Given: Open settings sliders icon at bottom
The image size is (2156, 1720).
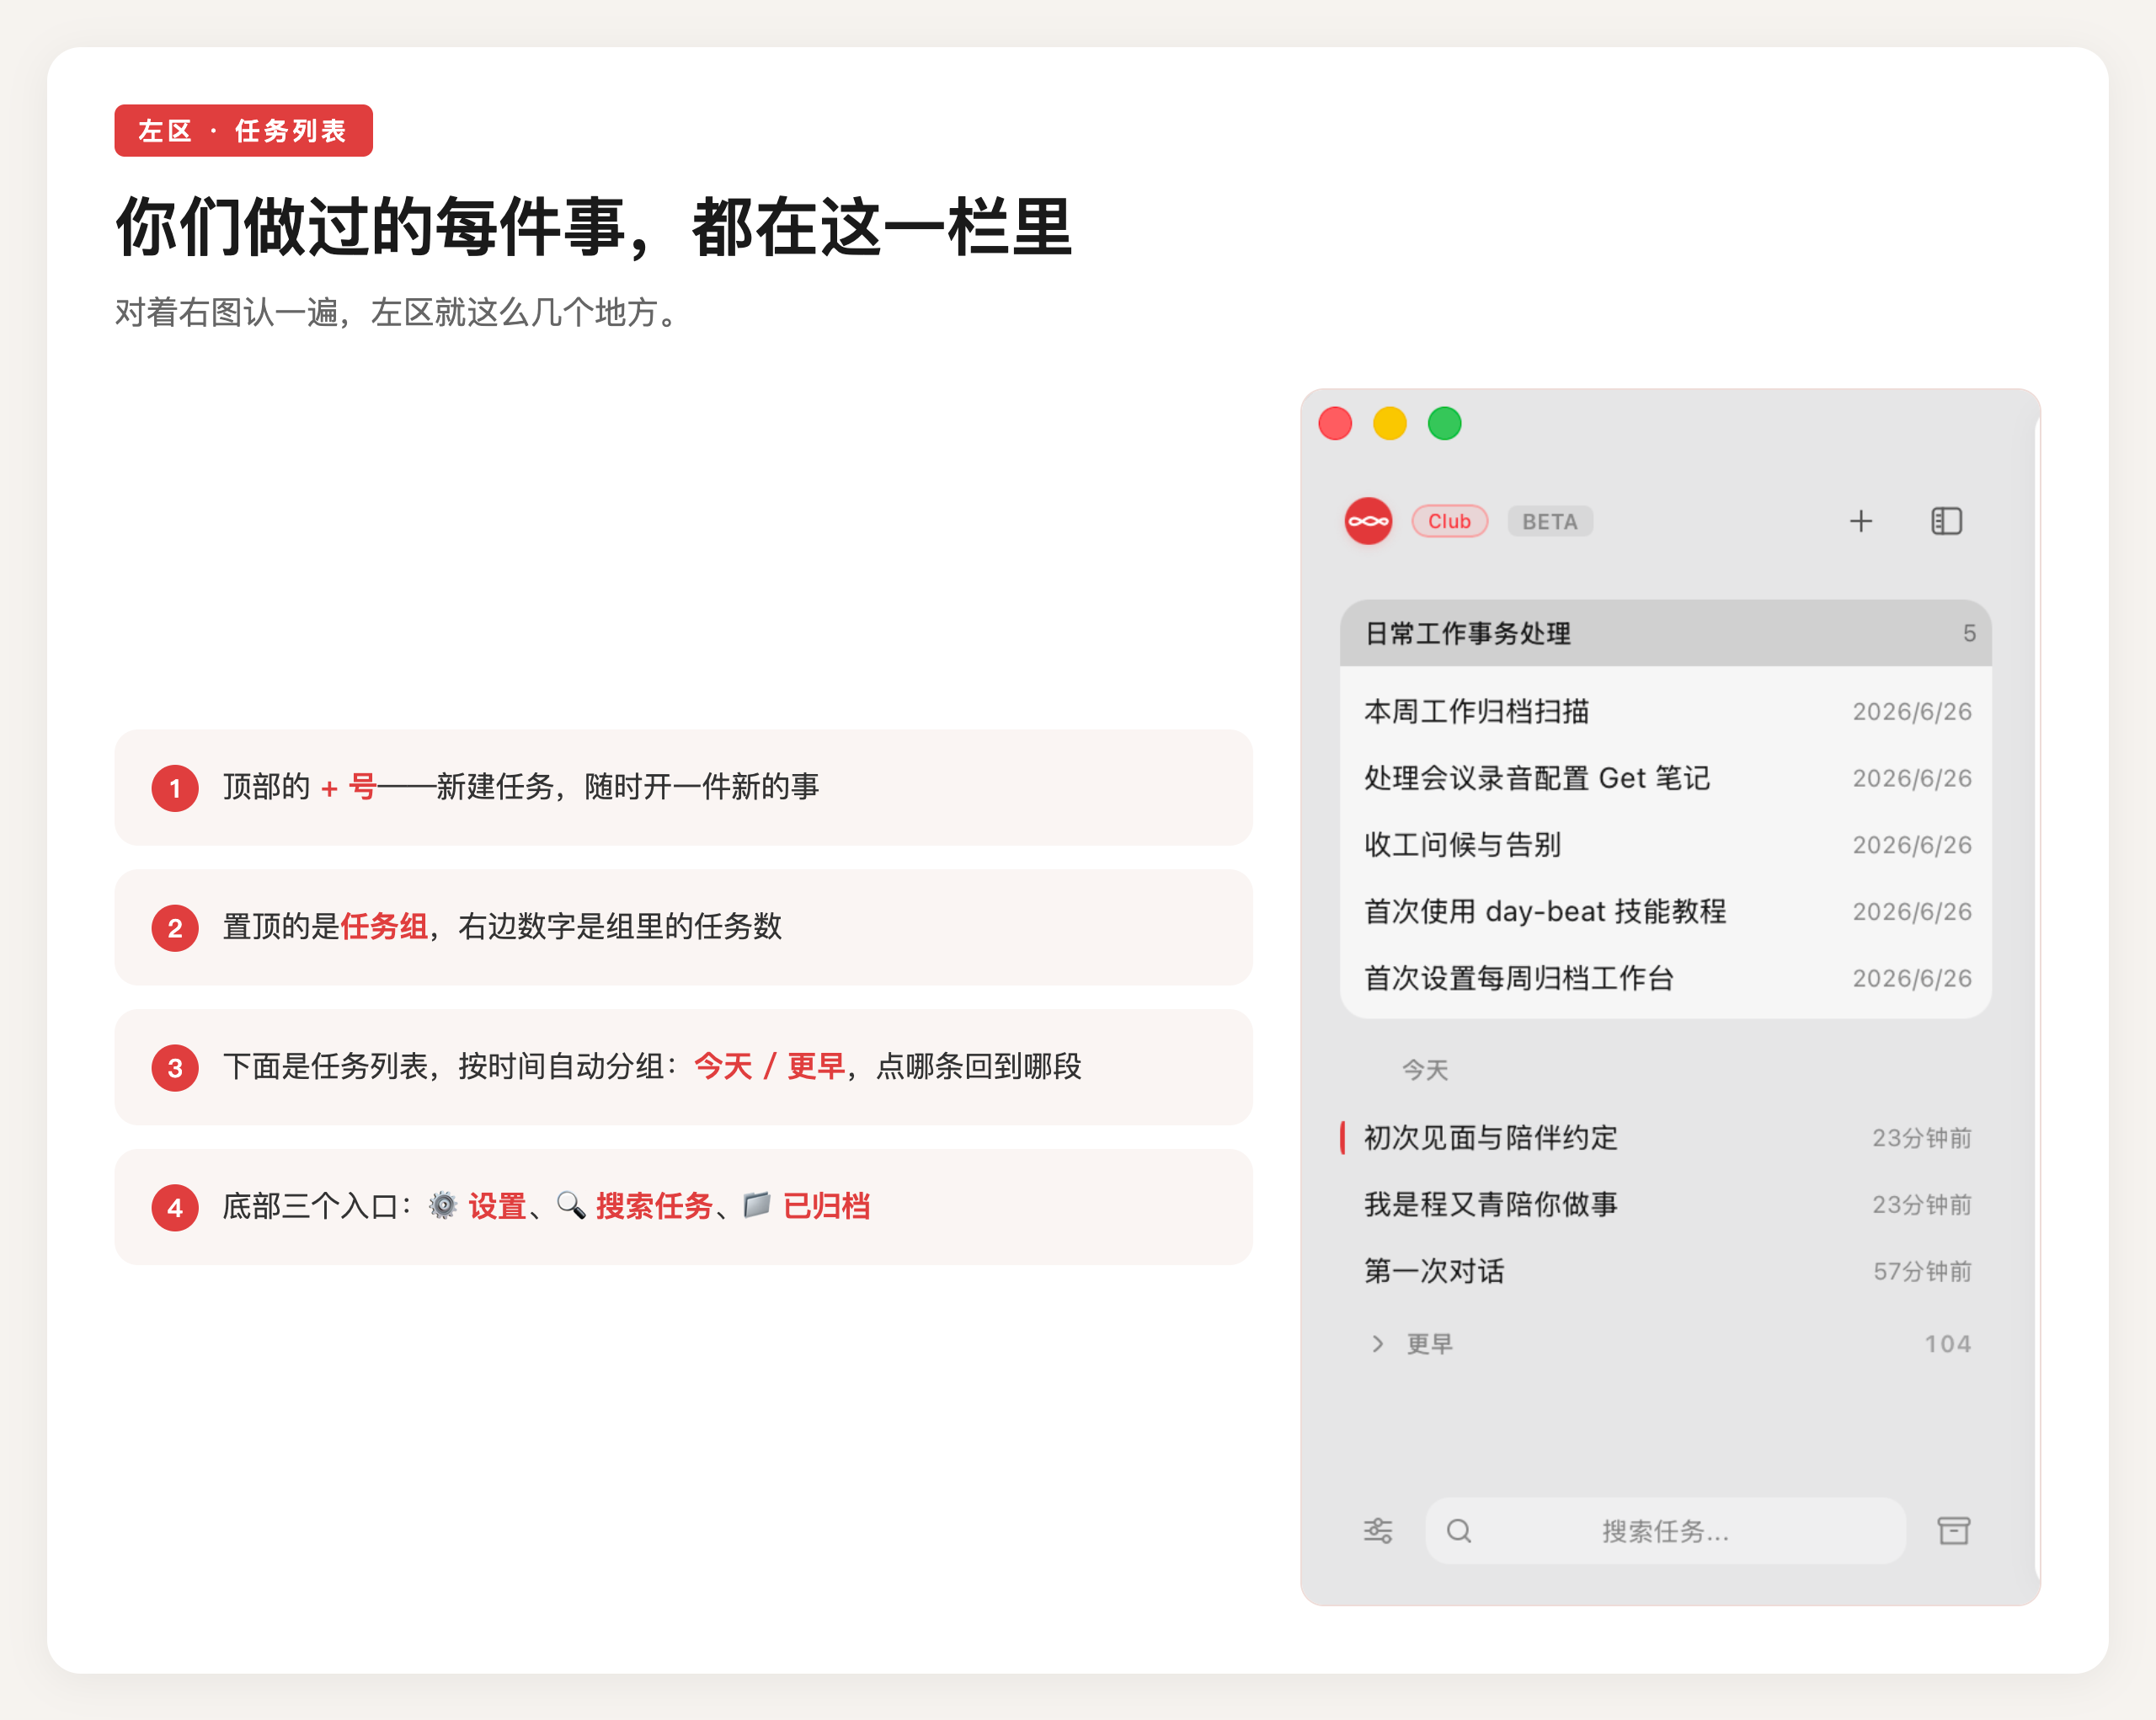Looking at the screenshot, I should (x=1378, y=1530).
